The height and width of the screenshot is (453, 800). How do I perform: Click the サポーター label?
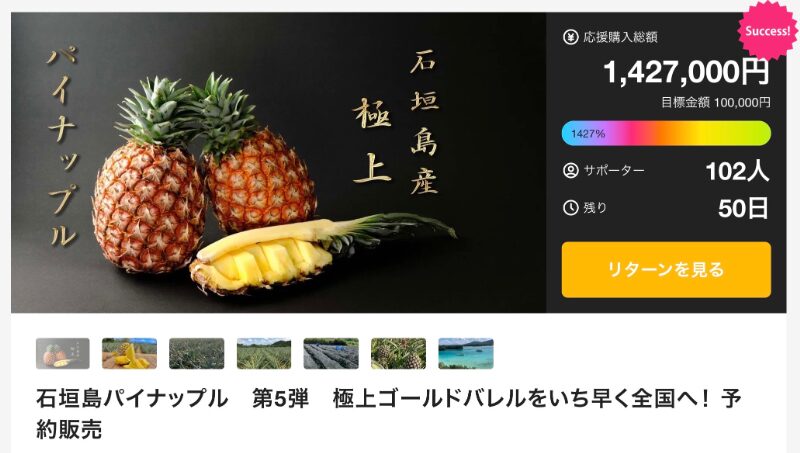click(614, 170)
